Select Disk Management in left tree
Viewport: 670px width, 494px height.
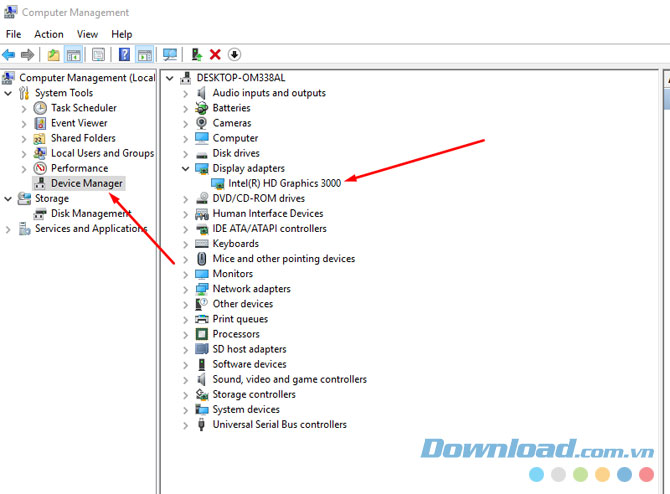point(90,213)
